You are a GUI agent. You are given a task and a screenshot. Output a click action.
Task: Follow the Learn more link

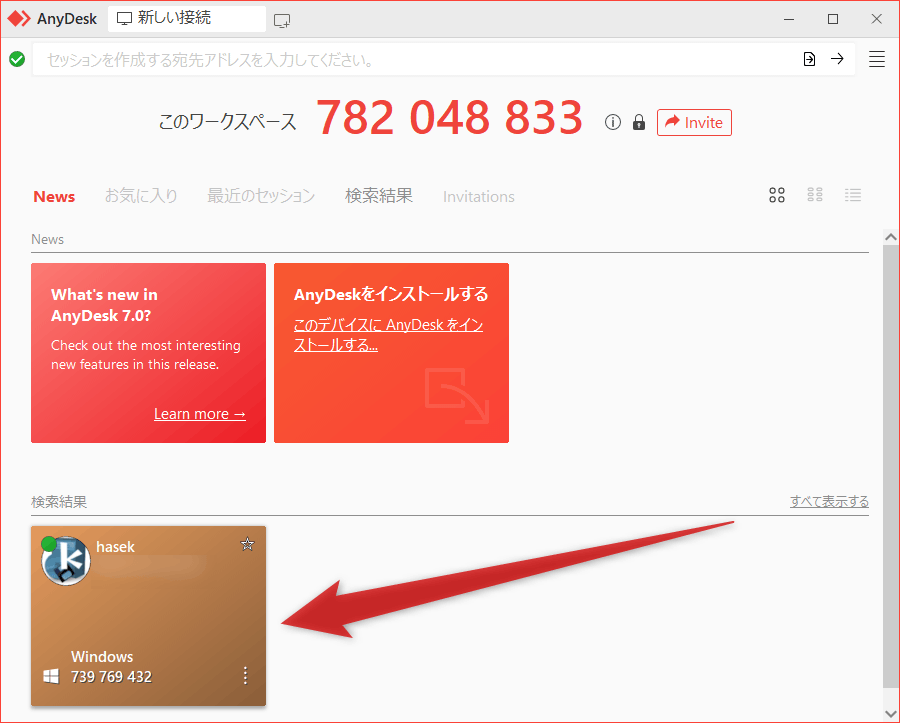200,414
